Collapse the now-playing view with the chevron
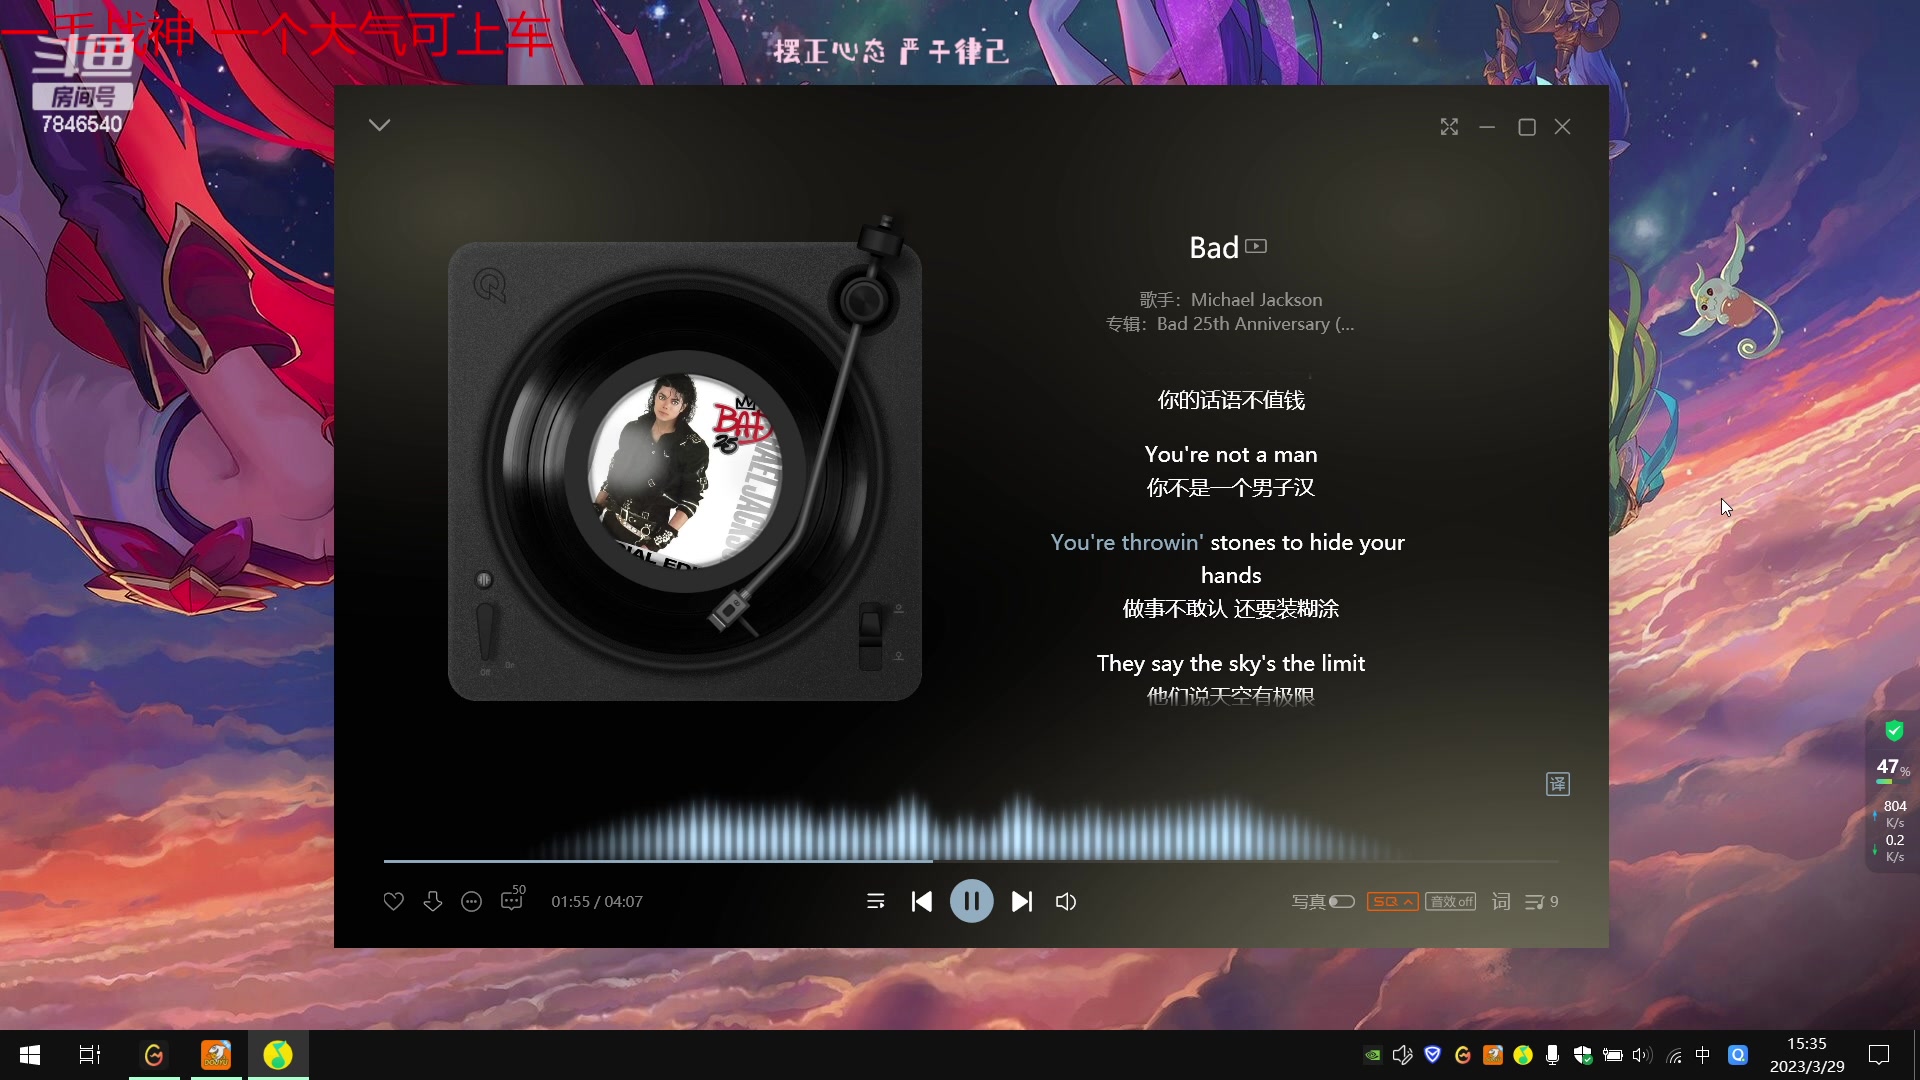The image size is (1920, 1080). tap(379, 125)
